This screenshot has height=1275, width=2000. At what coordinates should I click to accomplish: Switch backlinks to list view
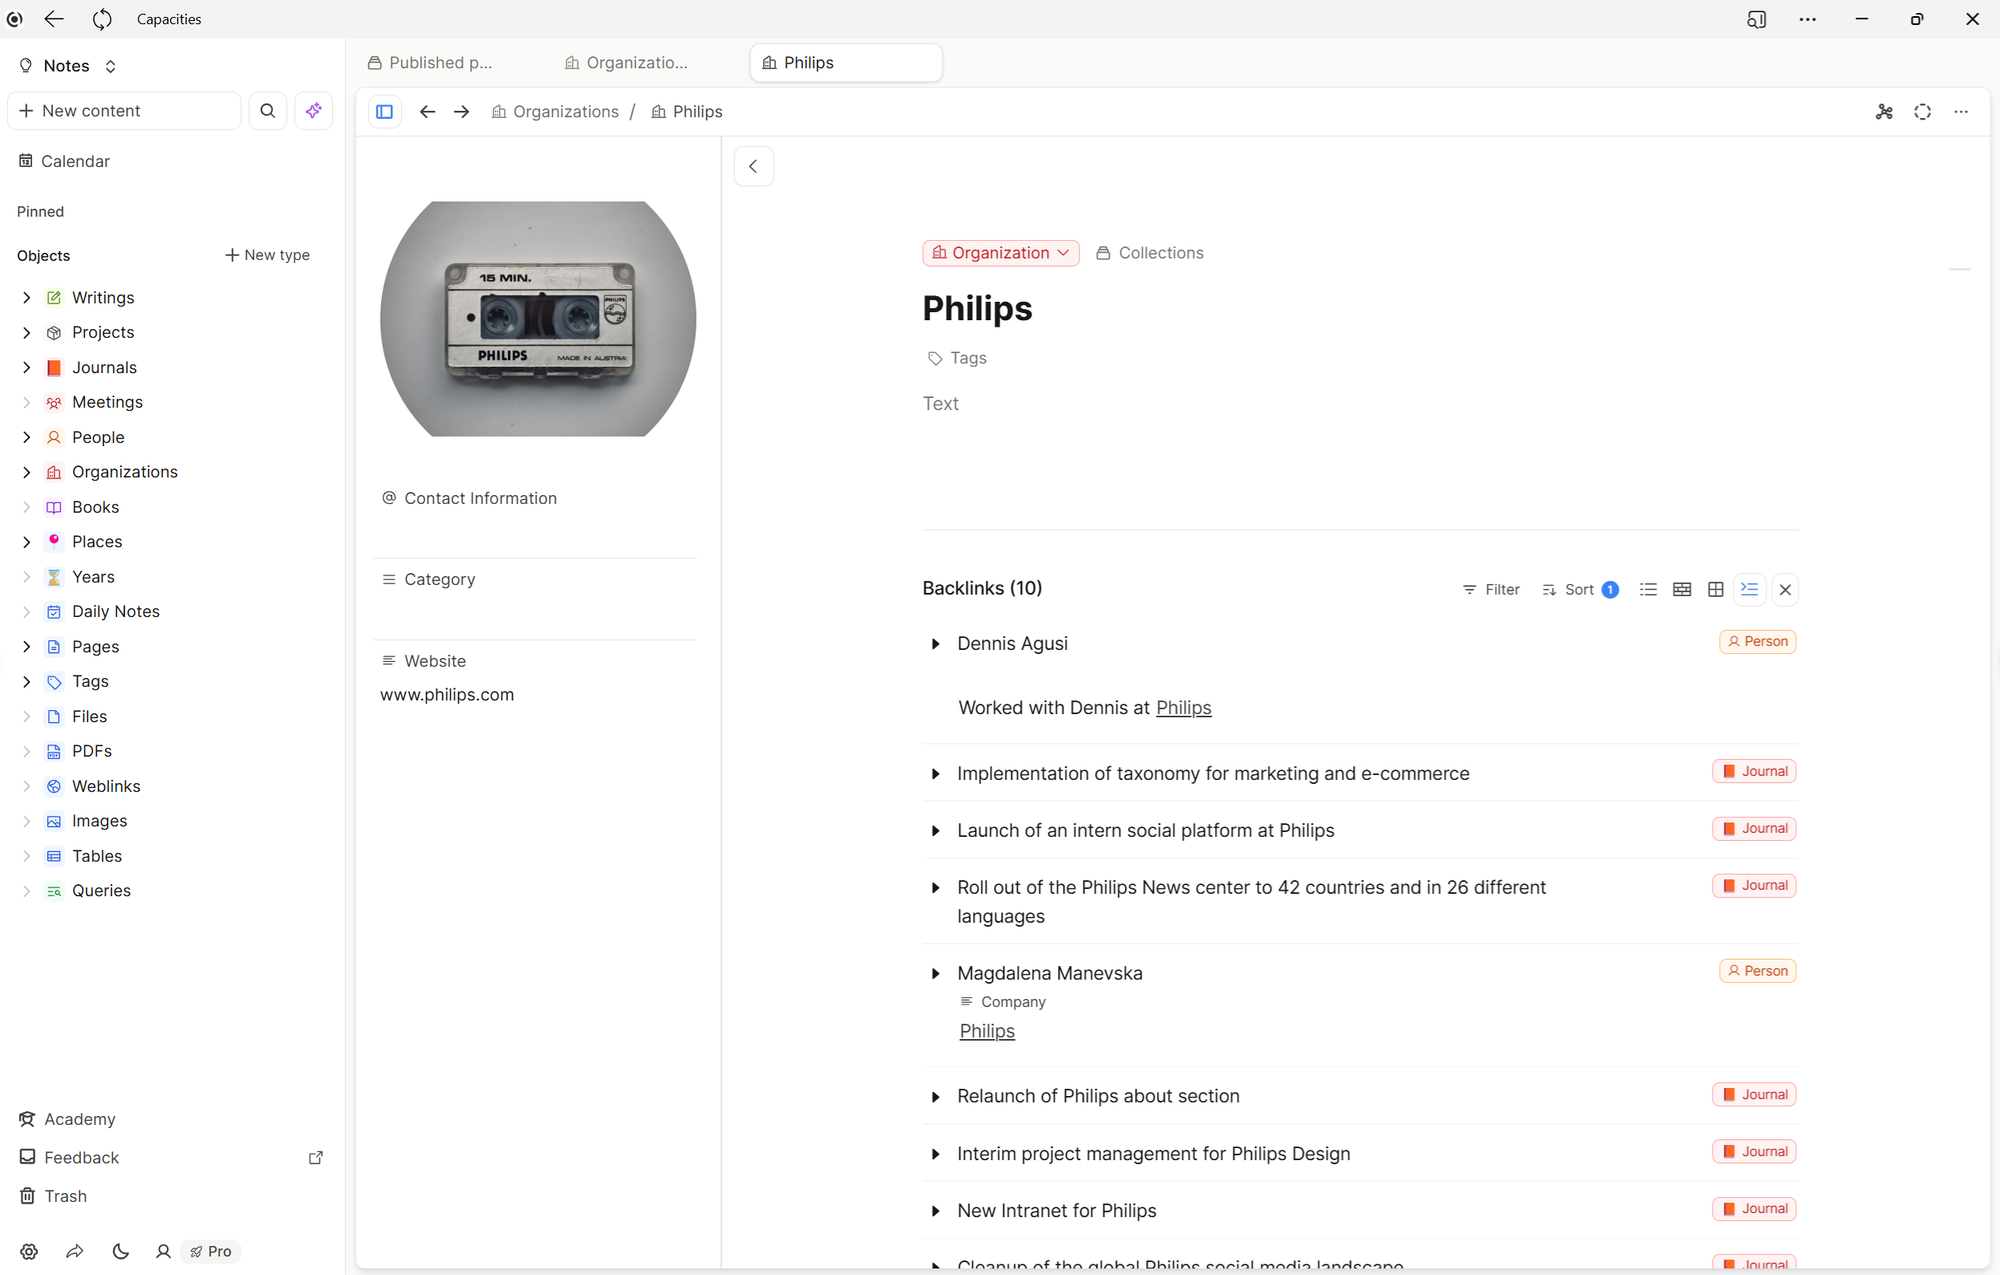point(1648,590)
